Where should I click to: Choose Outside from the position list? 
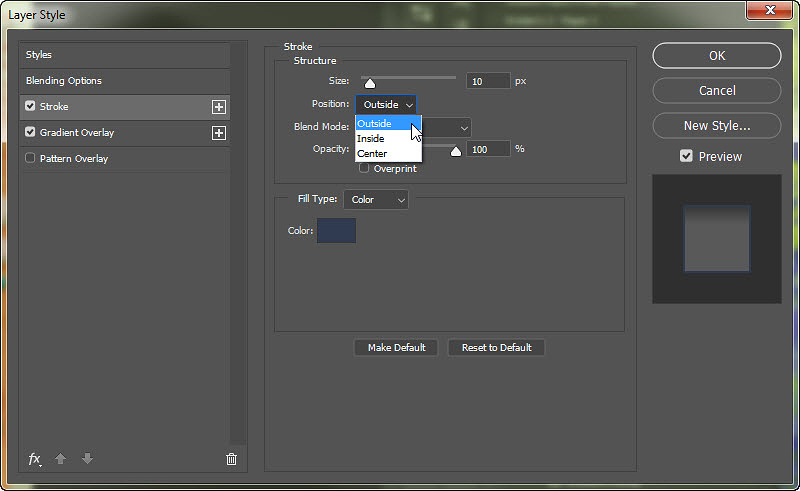388,124
